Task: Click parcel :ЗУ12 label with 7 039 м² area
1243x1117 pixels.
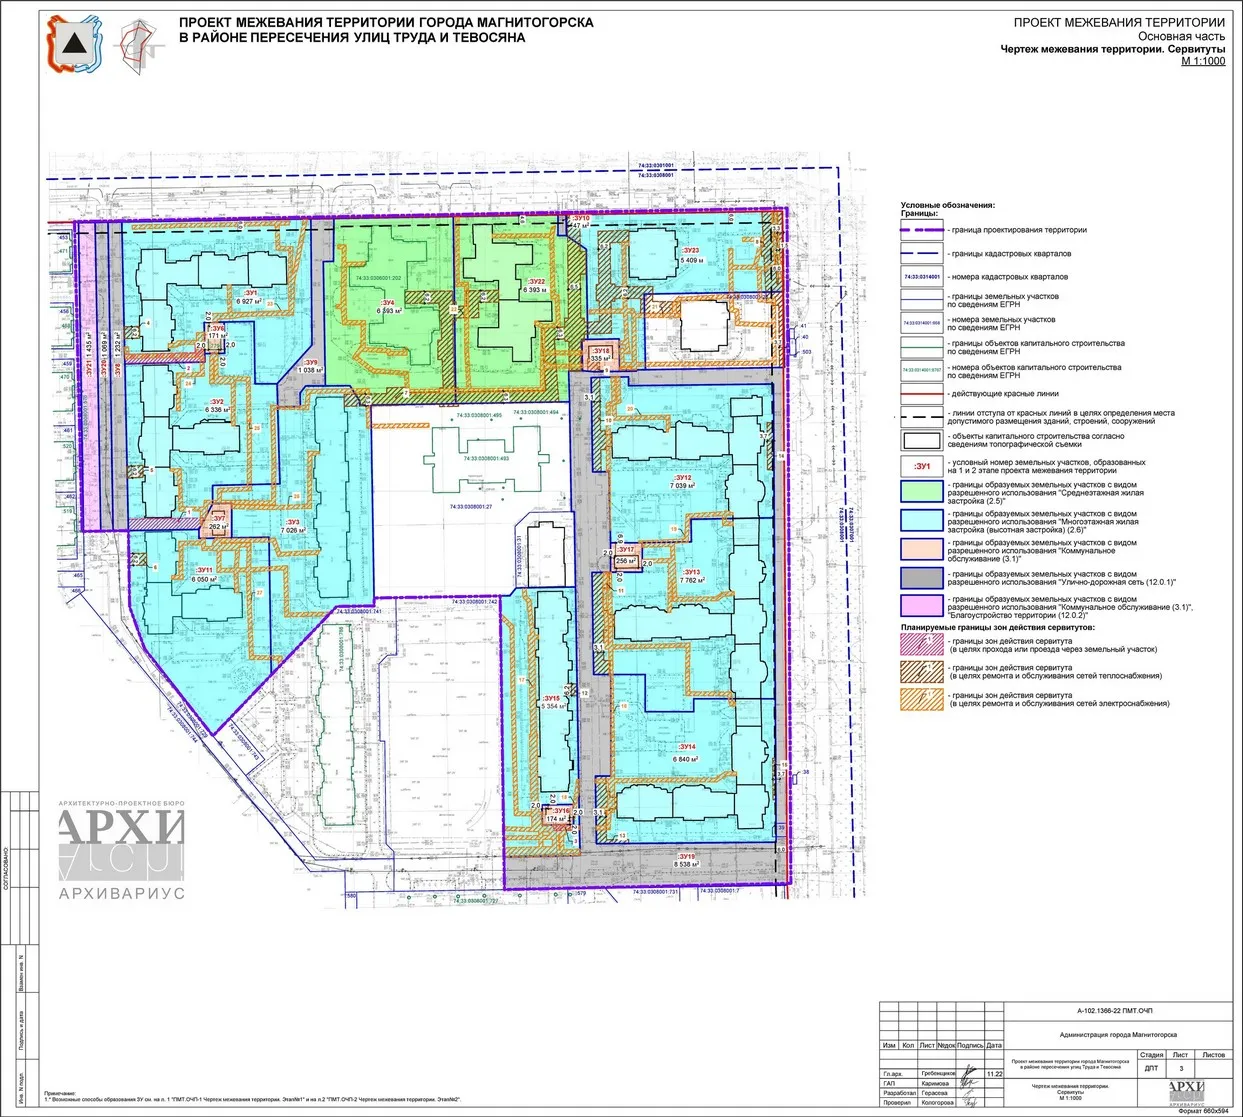Action: (683, 482)
